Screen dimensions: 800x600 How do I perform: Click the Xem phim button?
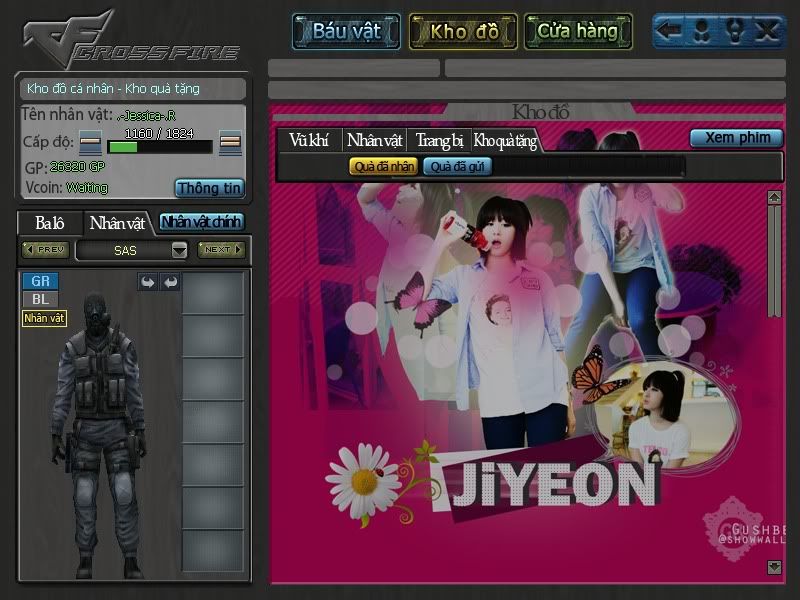736,138
